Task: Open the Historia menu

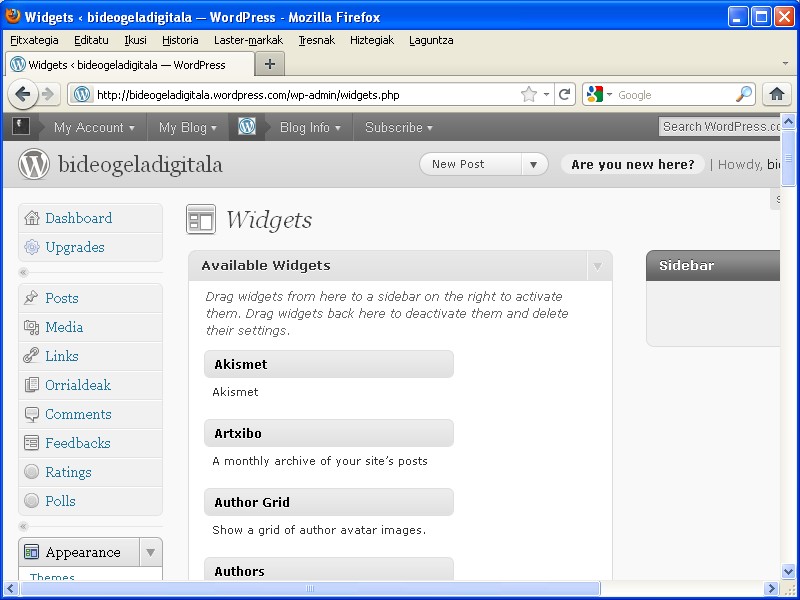Action: point(180,40)
